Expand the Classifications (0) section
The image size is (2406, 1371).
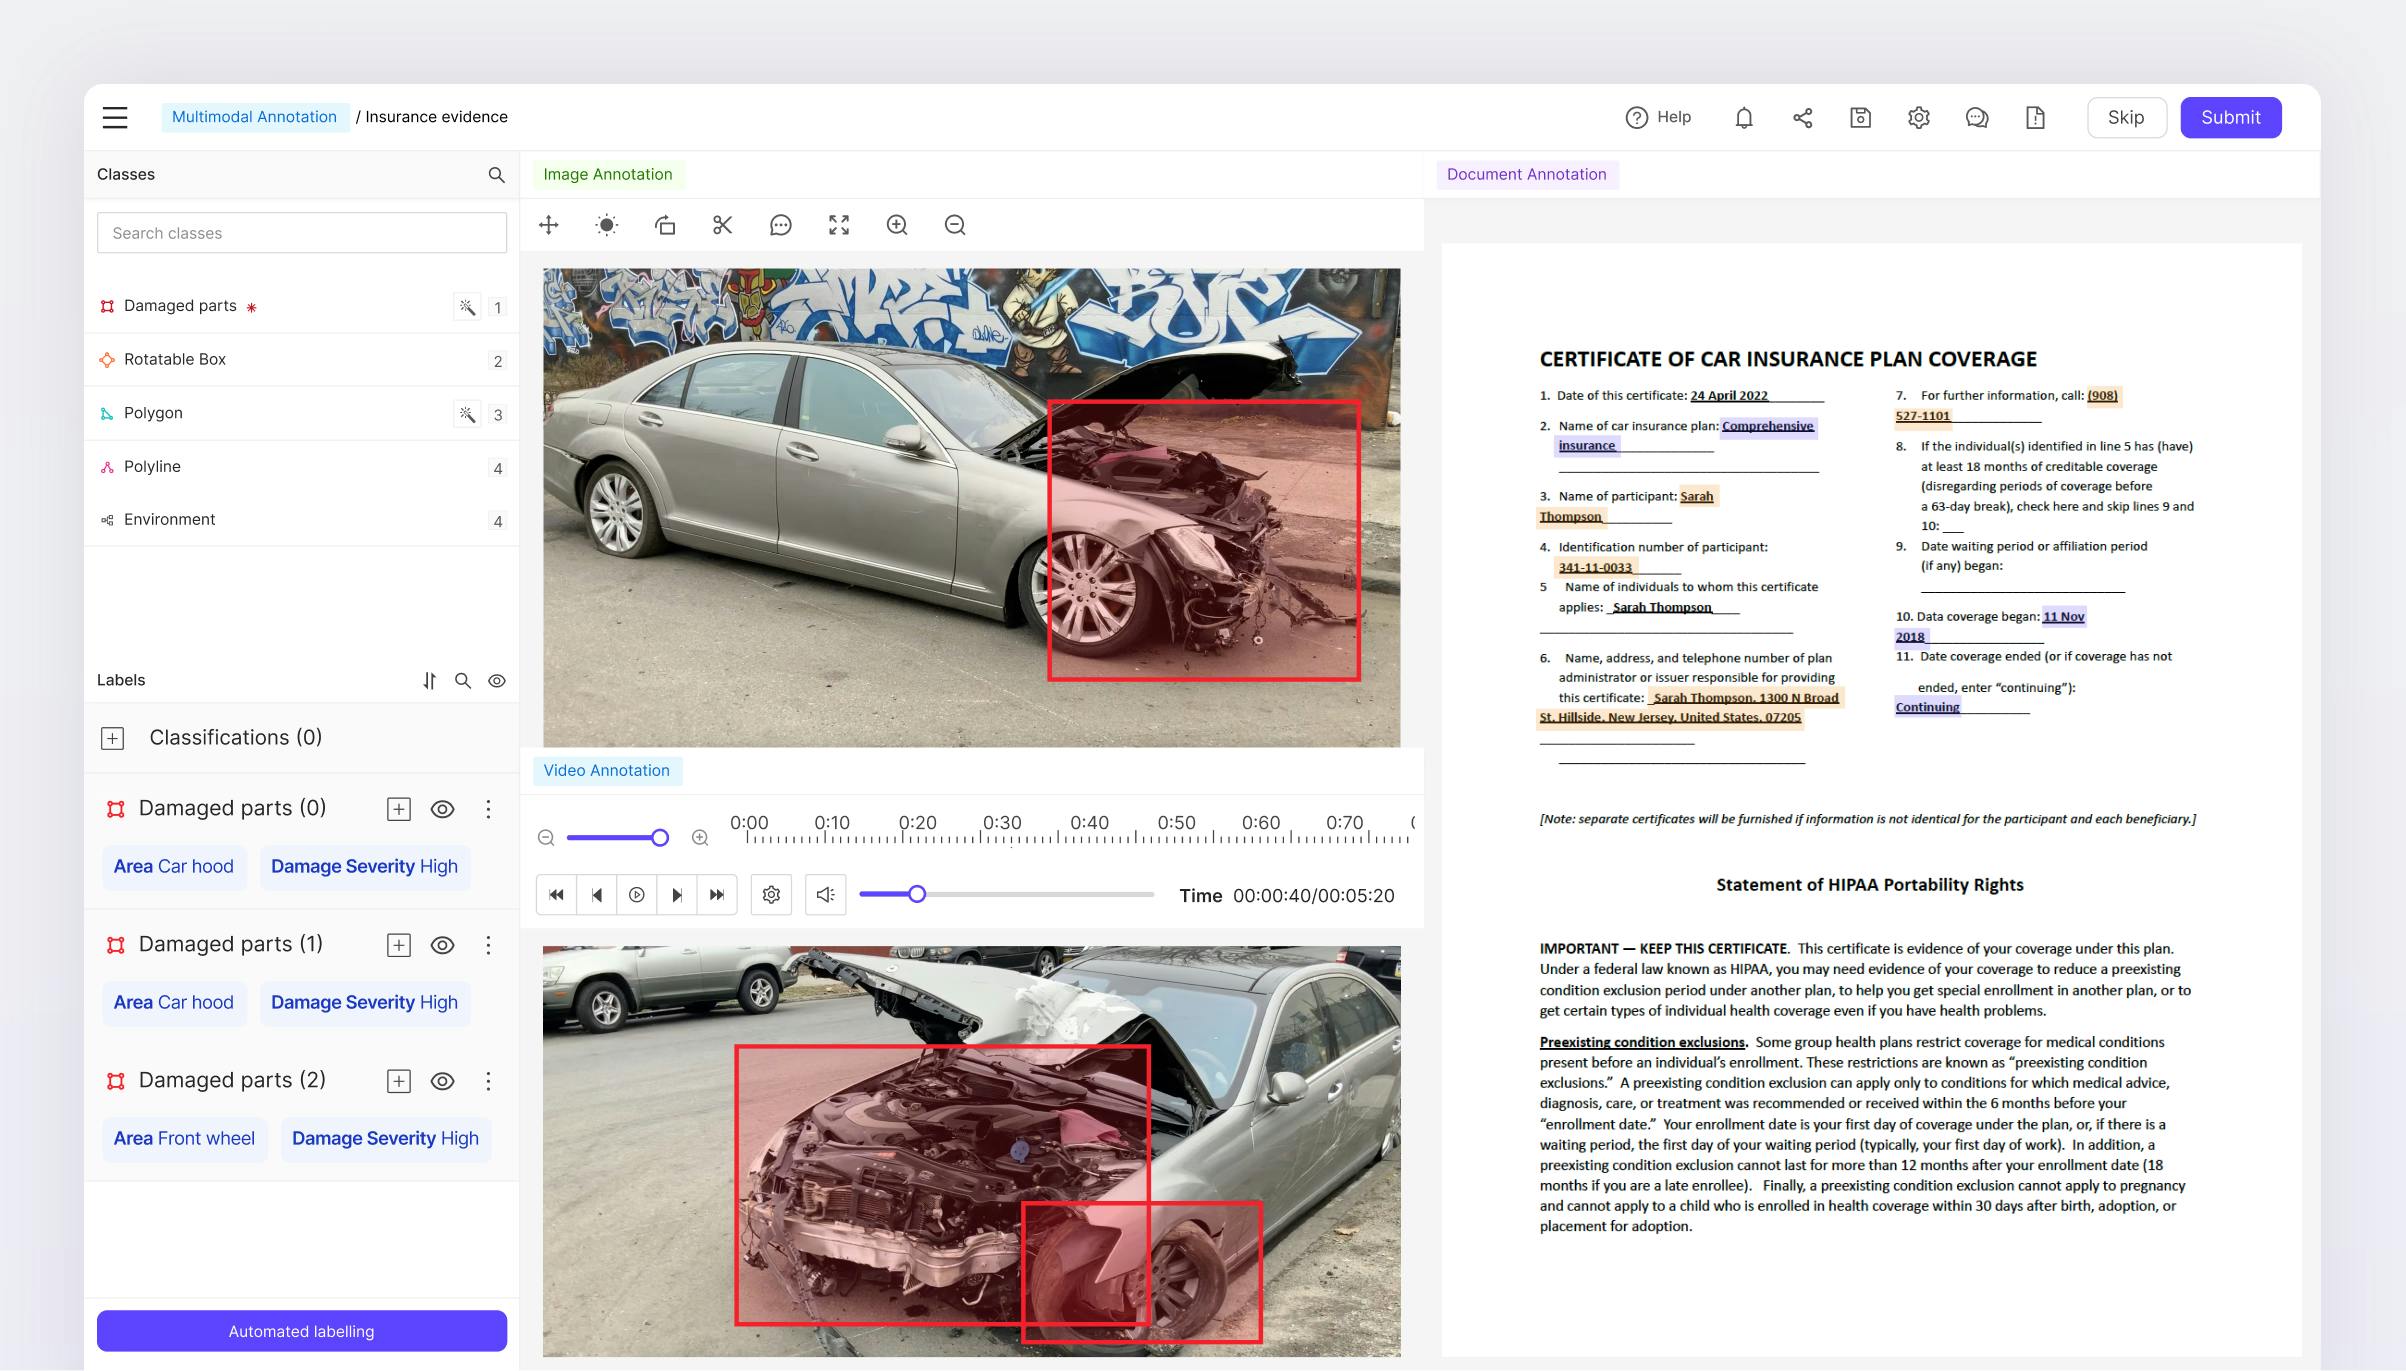(x=112, y=738)
